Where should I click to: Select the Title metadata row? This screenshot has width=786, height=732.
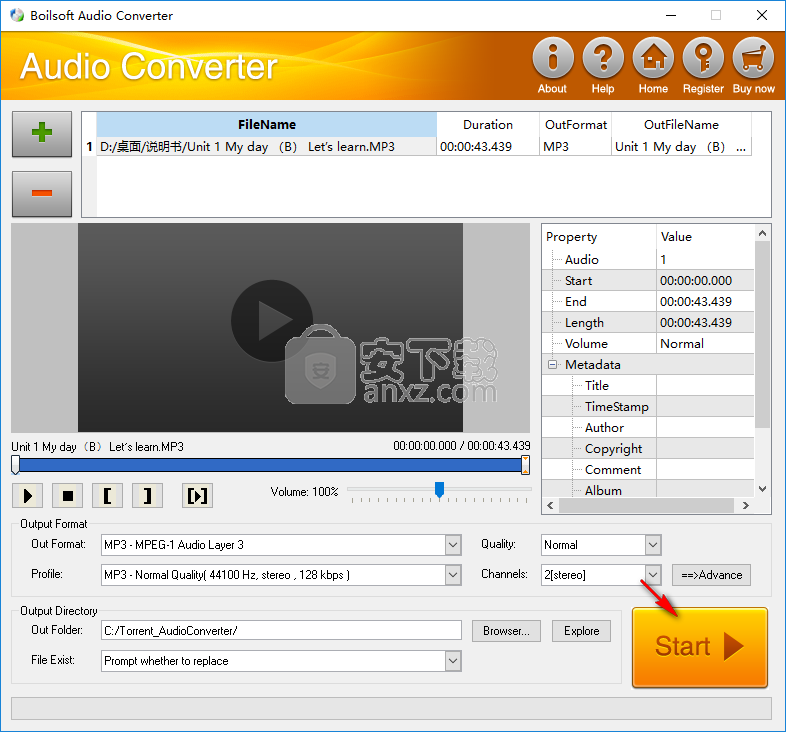pos(648,386)
